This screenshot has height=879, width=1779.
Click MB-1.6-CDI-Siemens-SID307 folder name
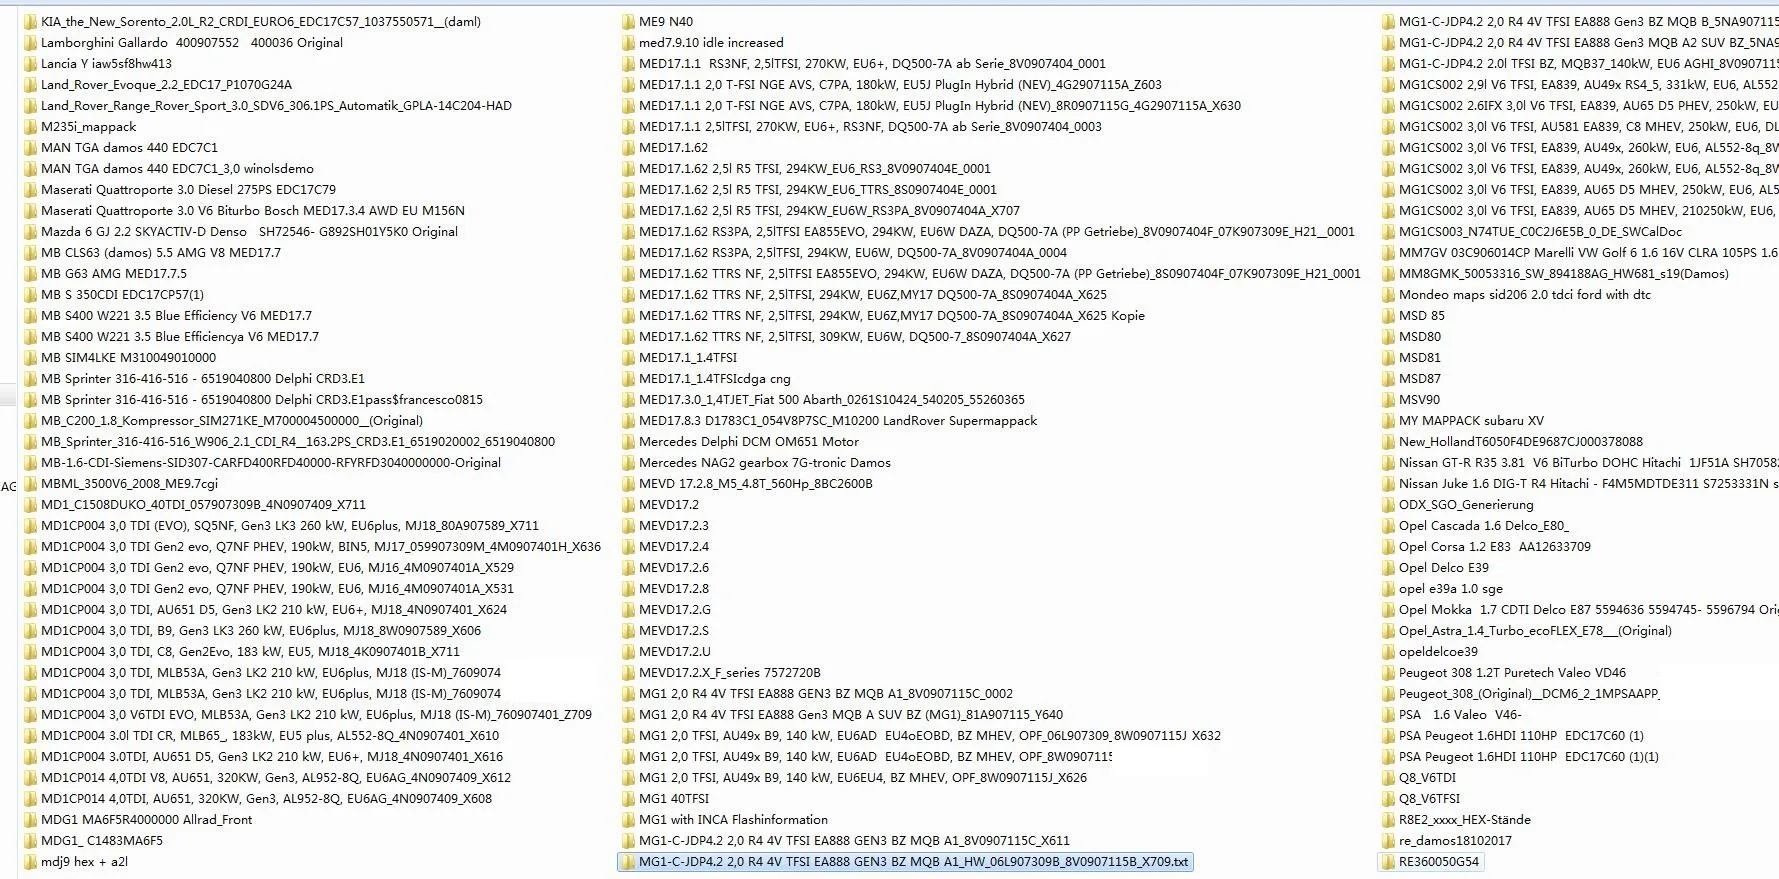[x=271, y=463]
